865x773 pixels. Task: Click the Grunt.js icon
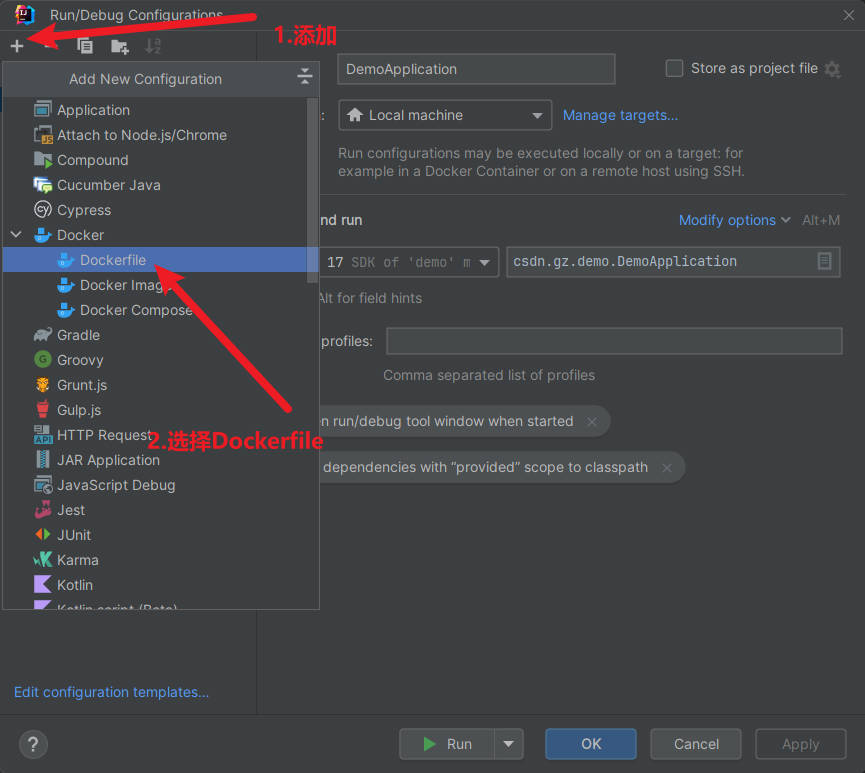click(42, 385)
